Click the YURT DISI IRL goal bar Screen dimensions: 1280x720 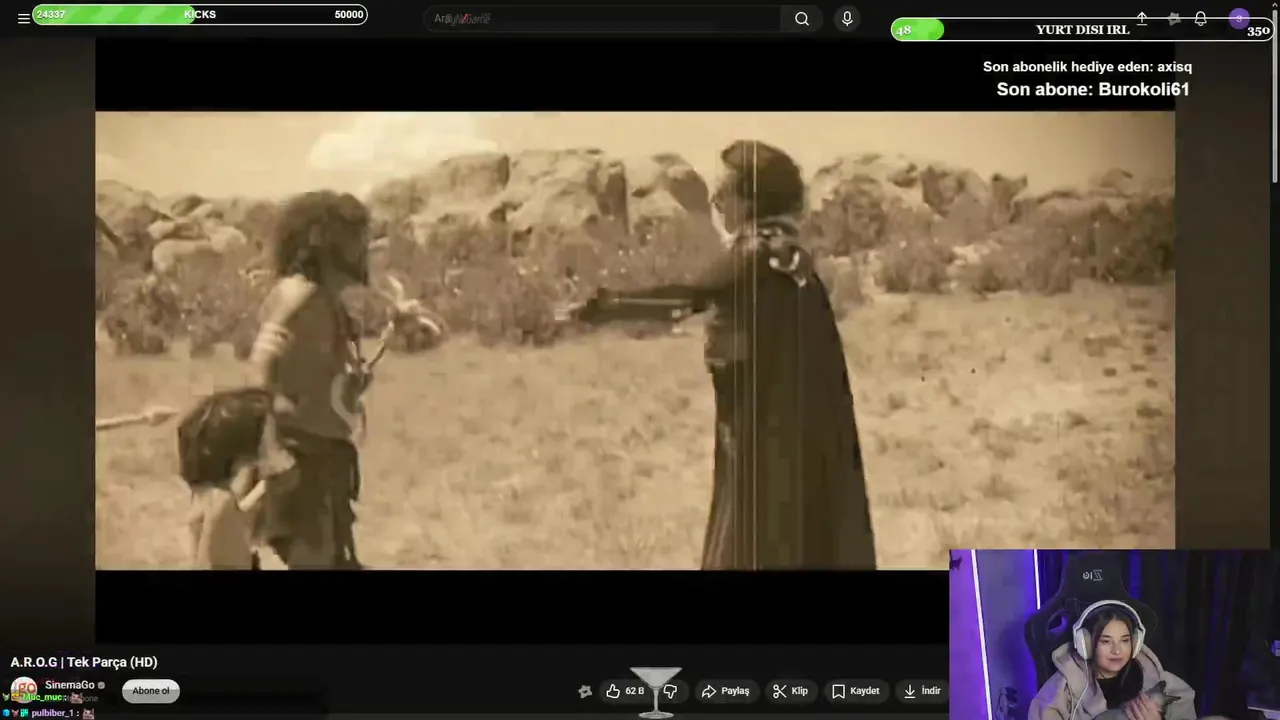(x=1082, y=30)
